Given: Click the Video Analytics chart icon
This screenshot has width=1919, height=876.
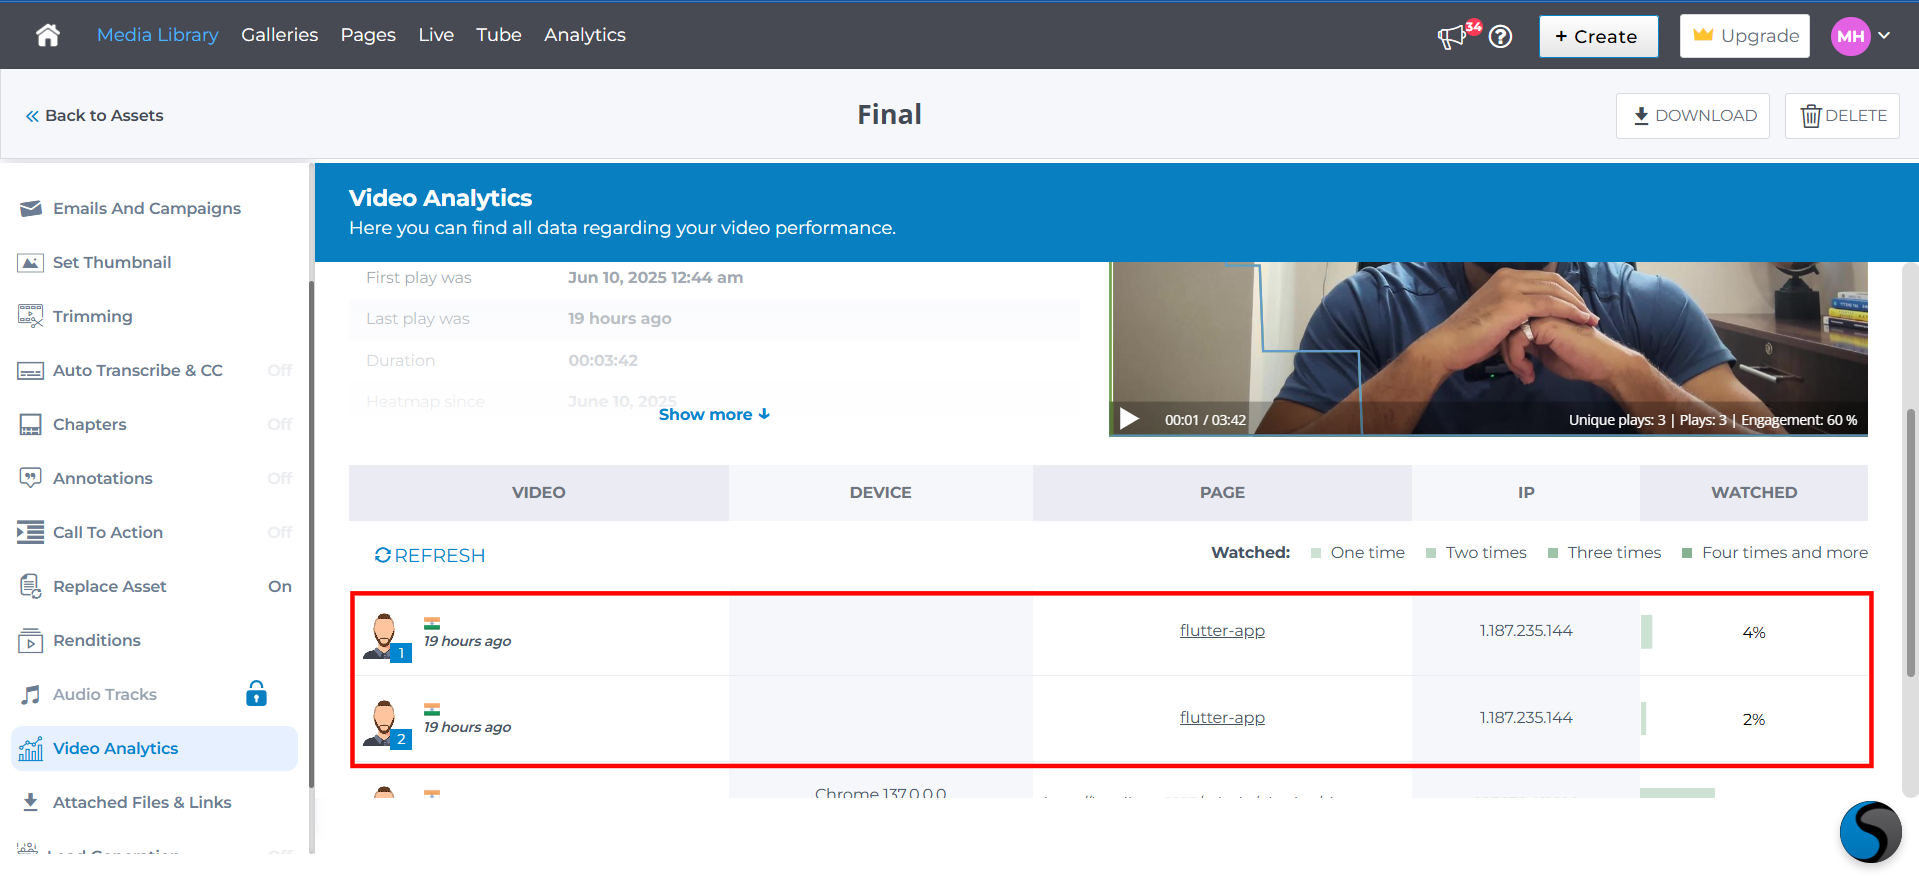Looking at the screenshot, I should pos(31,748).
